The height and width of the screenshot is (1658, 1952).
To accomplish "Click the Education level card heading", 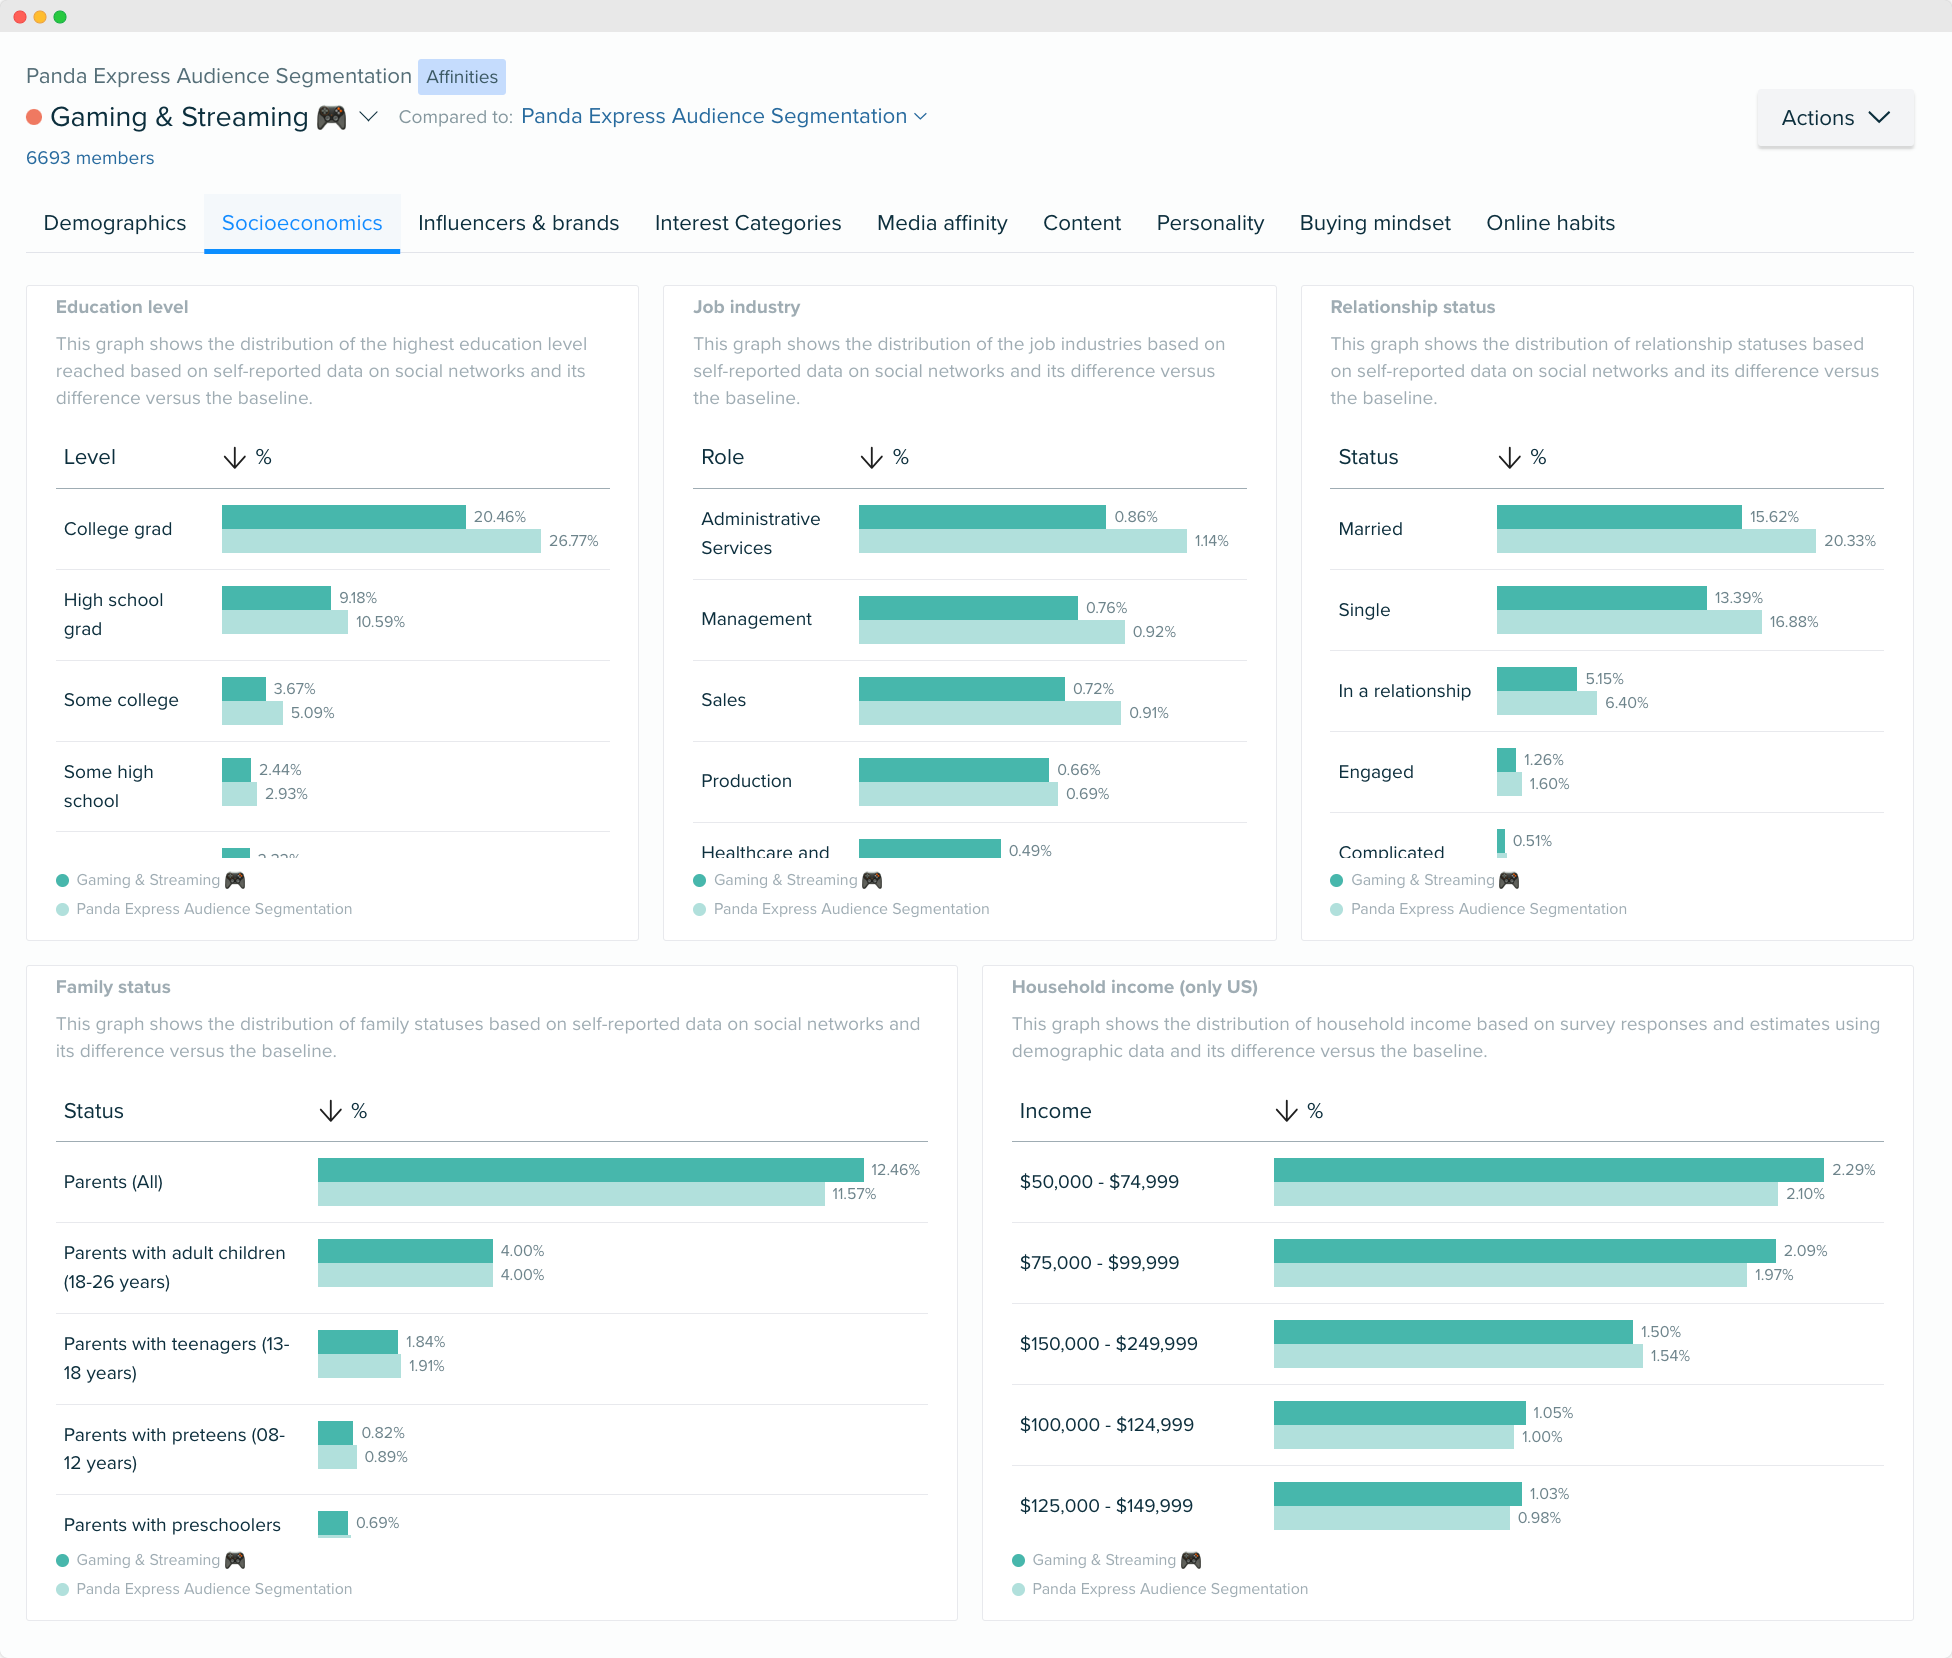I will [122, 307].
